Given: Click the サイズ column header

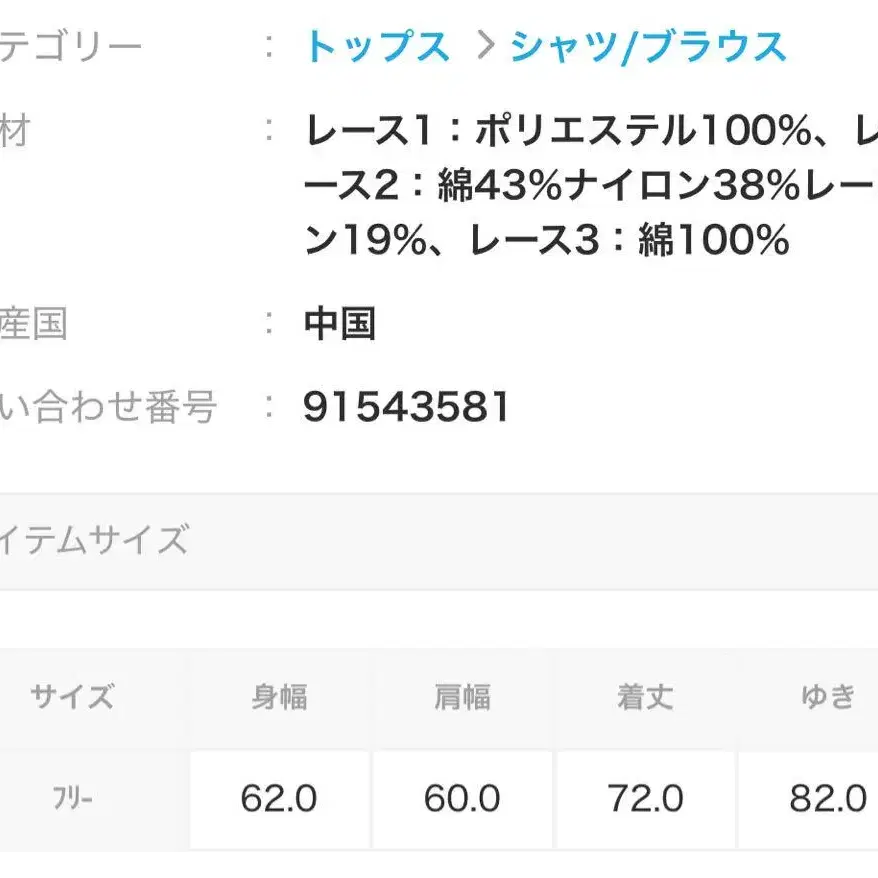Looking at the screenshot, I should (73, 696).
